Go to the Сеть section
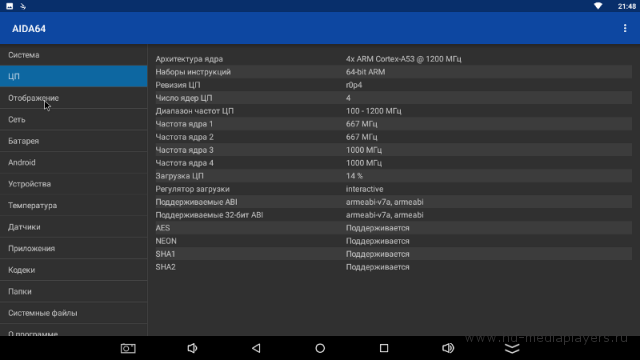 coord(73,120)
